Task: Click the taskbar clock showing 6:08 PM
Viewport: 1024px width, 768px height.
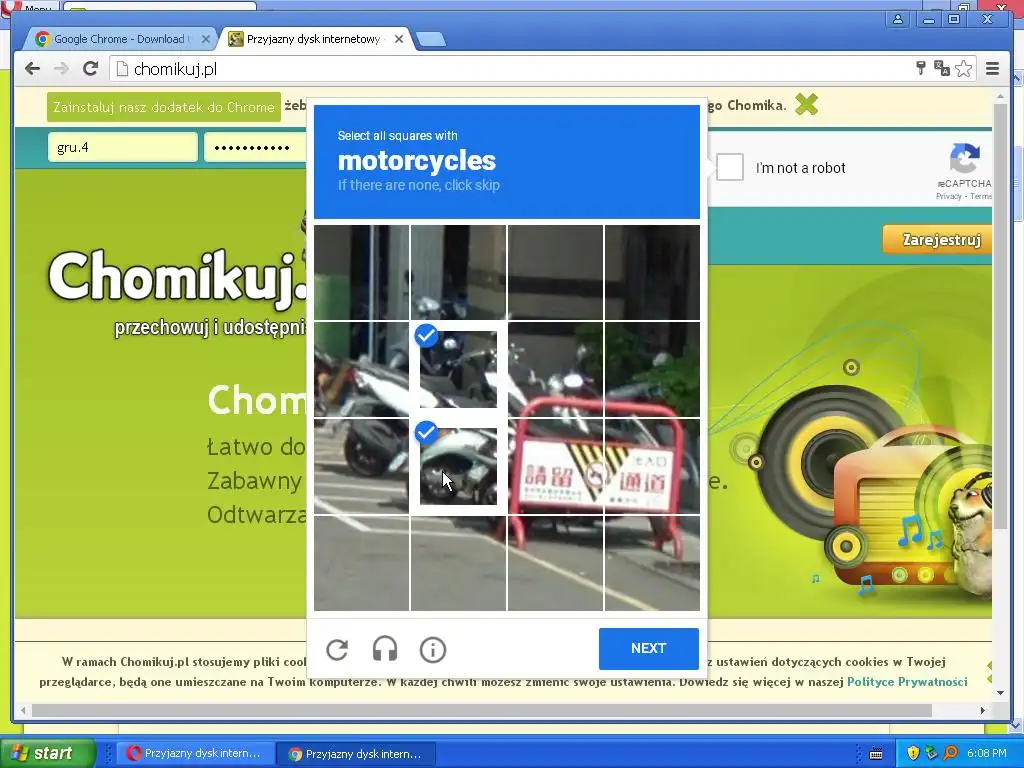Action: point(987,753)
